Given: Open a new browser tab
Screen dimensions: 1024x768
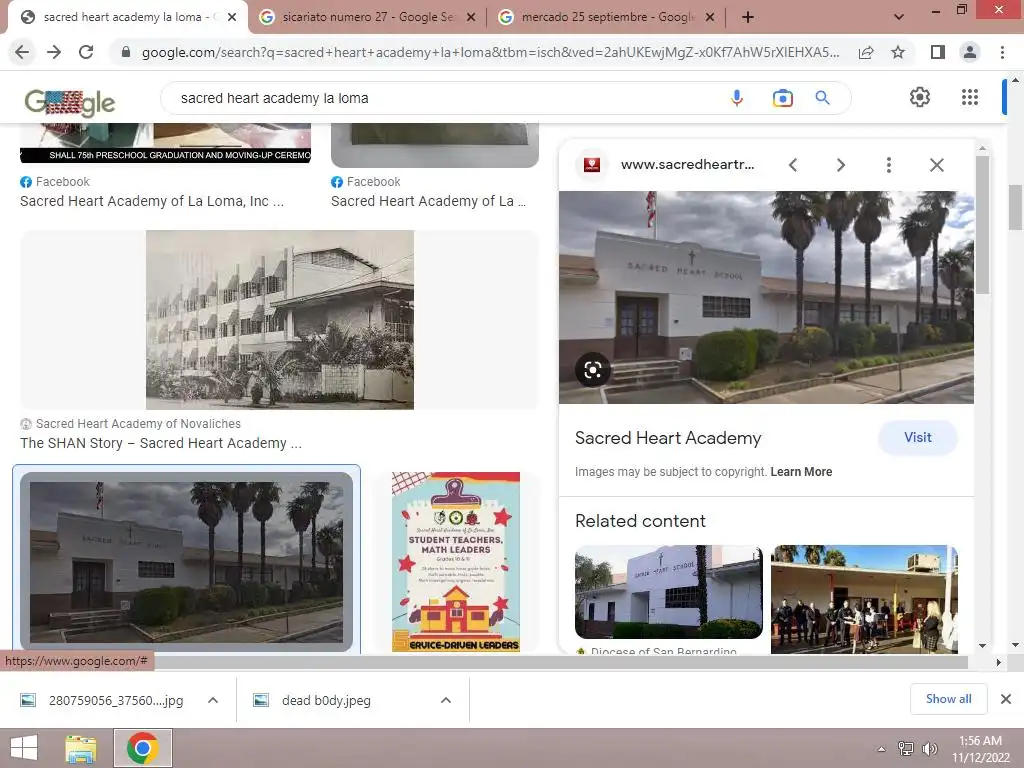Looking at the screenshot, I should coord(748,18).
